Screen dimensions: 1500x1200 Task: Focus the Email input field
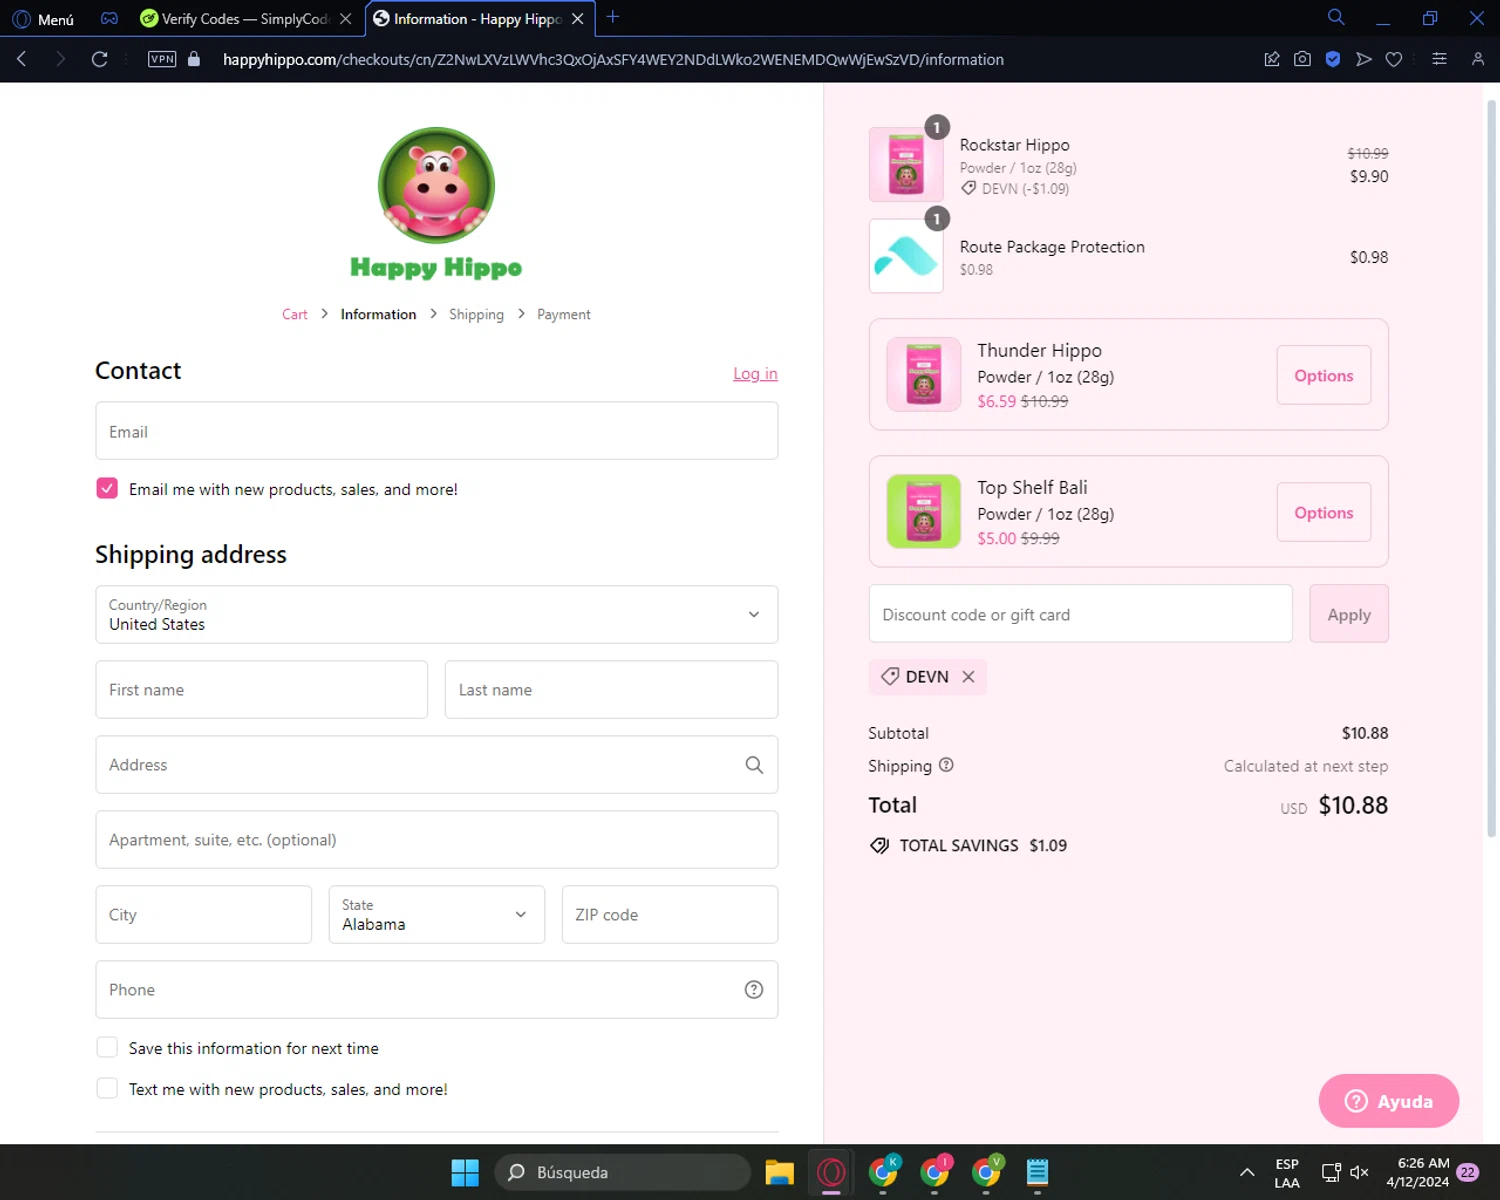(x=437, y=431)
